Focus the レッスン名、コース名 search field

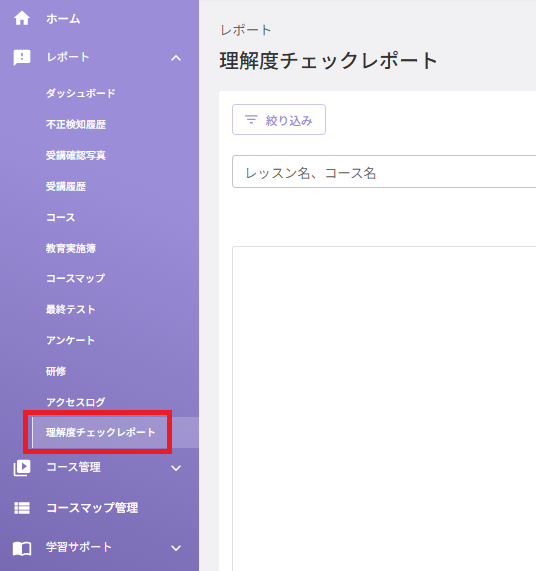(384, 172)
